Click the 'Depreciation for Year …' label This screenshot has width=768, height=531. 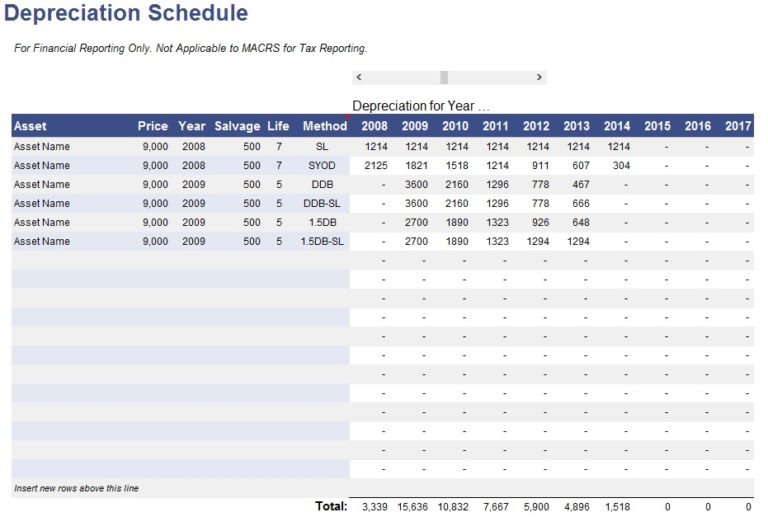pos(421,106)
